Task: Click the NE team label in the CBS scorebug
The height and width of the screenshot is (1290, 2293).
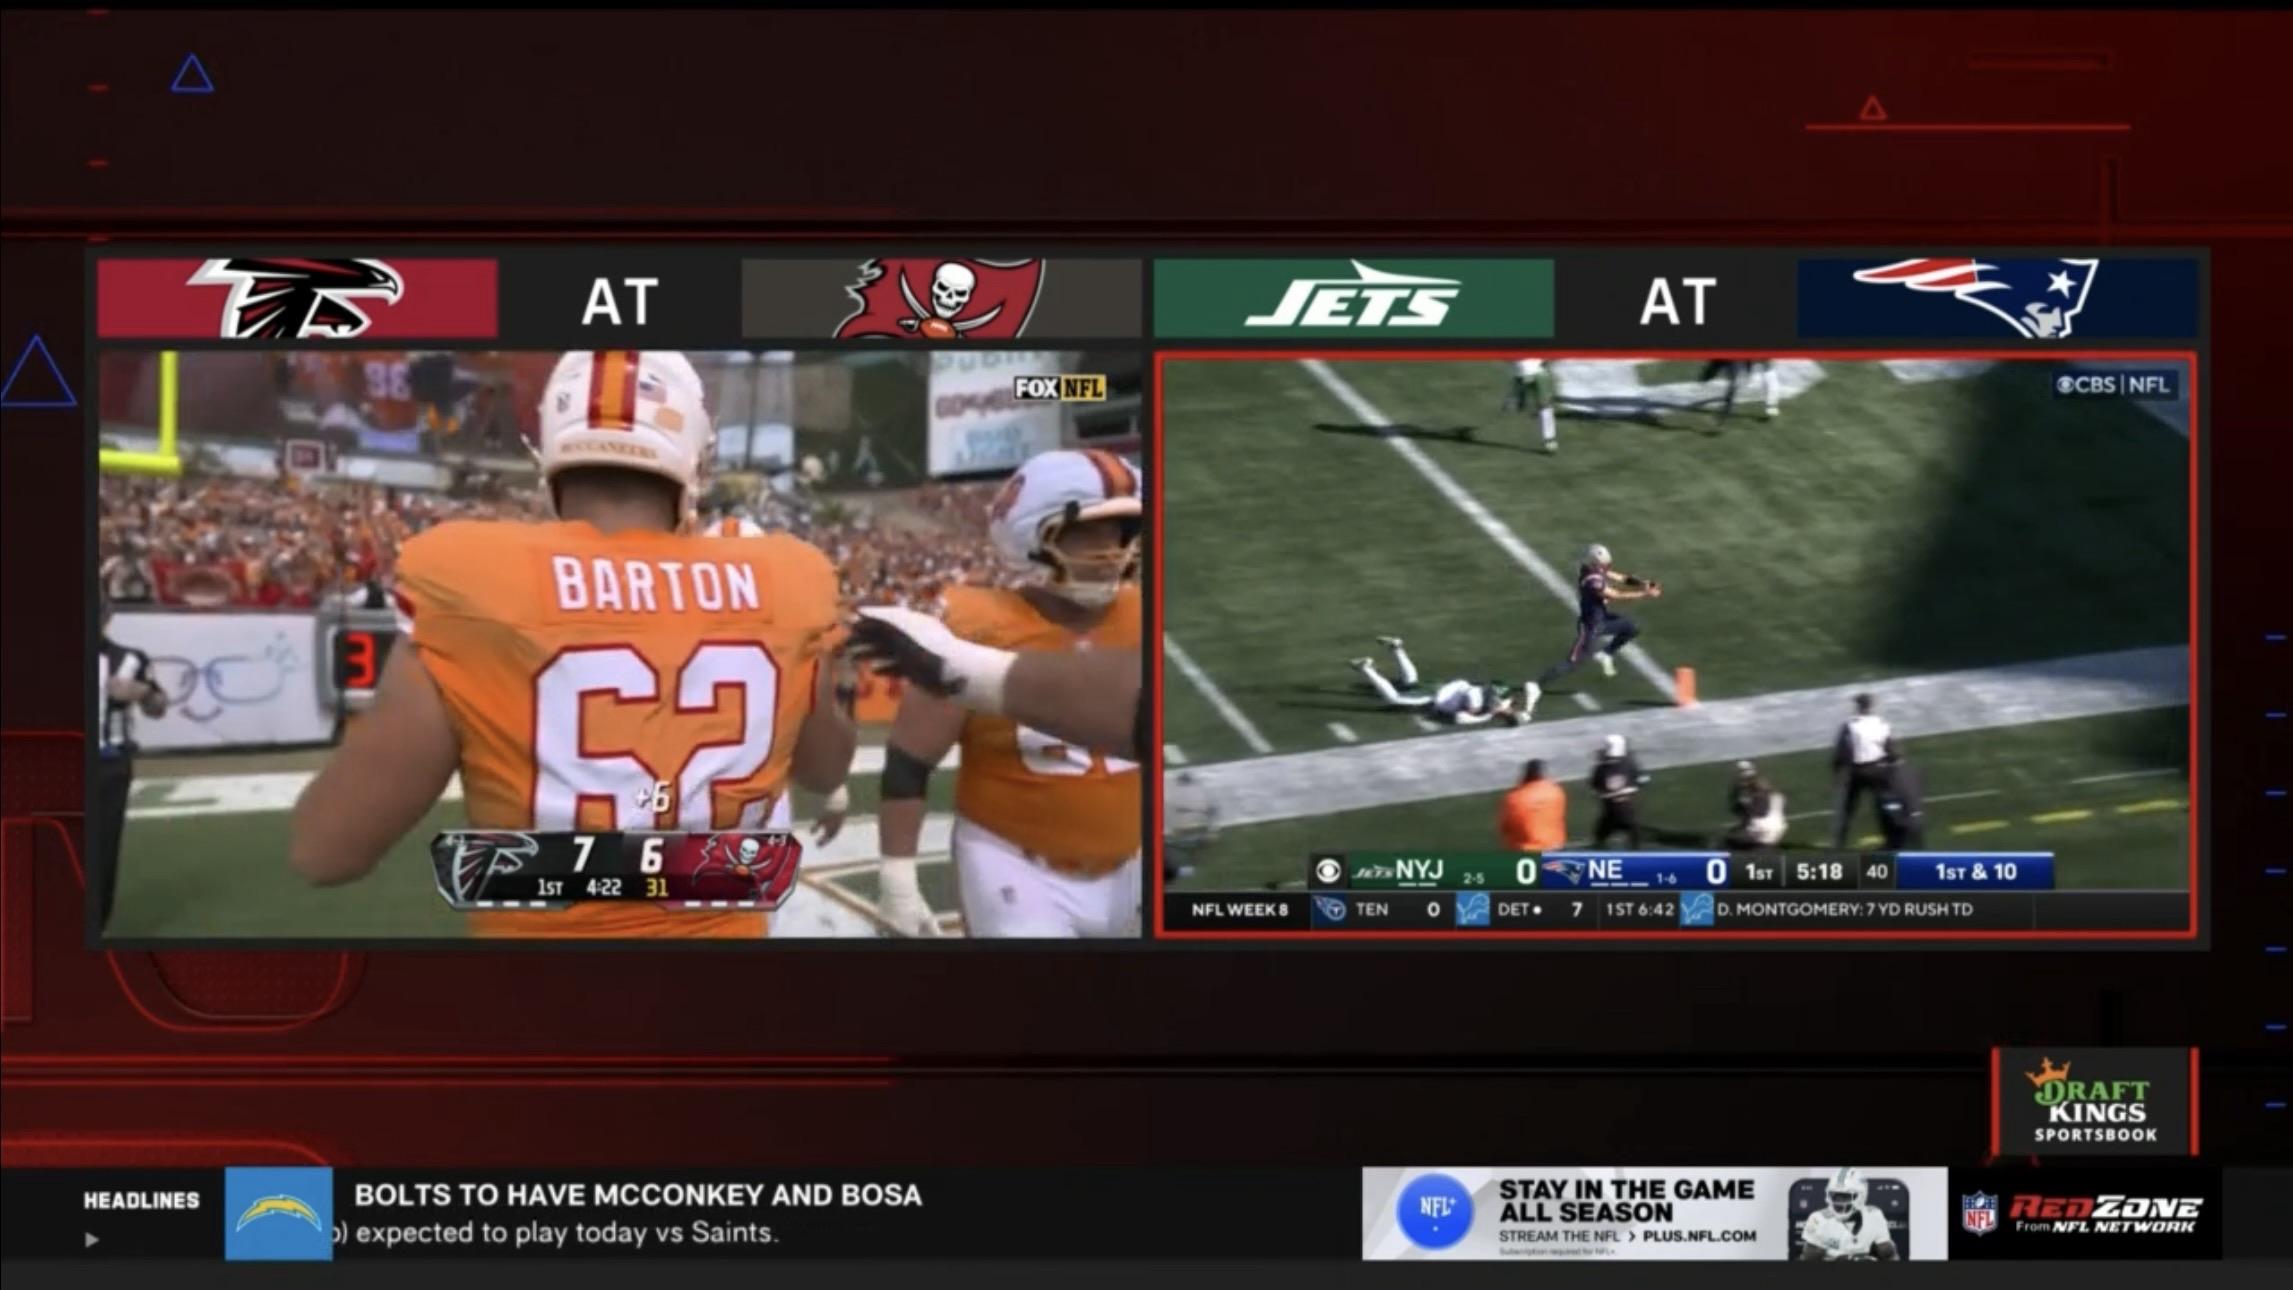Action: click(1605, 870)
